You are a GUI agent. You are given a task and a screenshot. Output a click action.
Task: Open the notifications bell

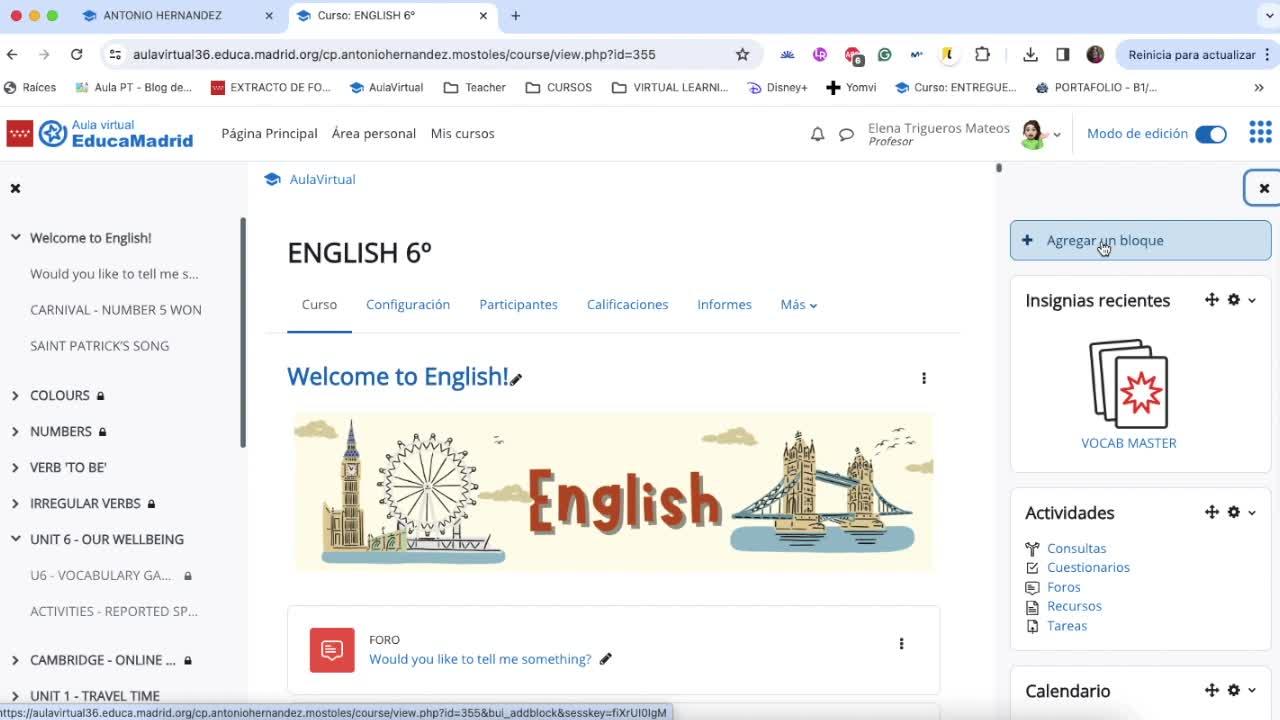(x=817, y=134)
